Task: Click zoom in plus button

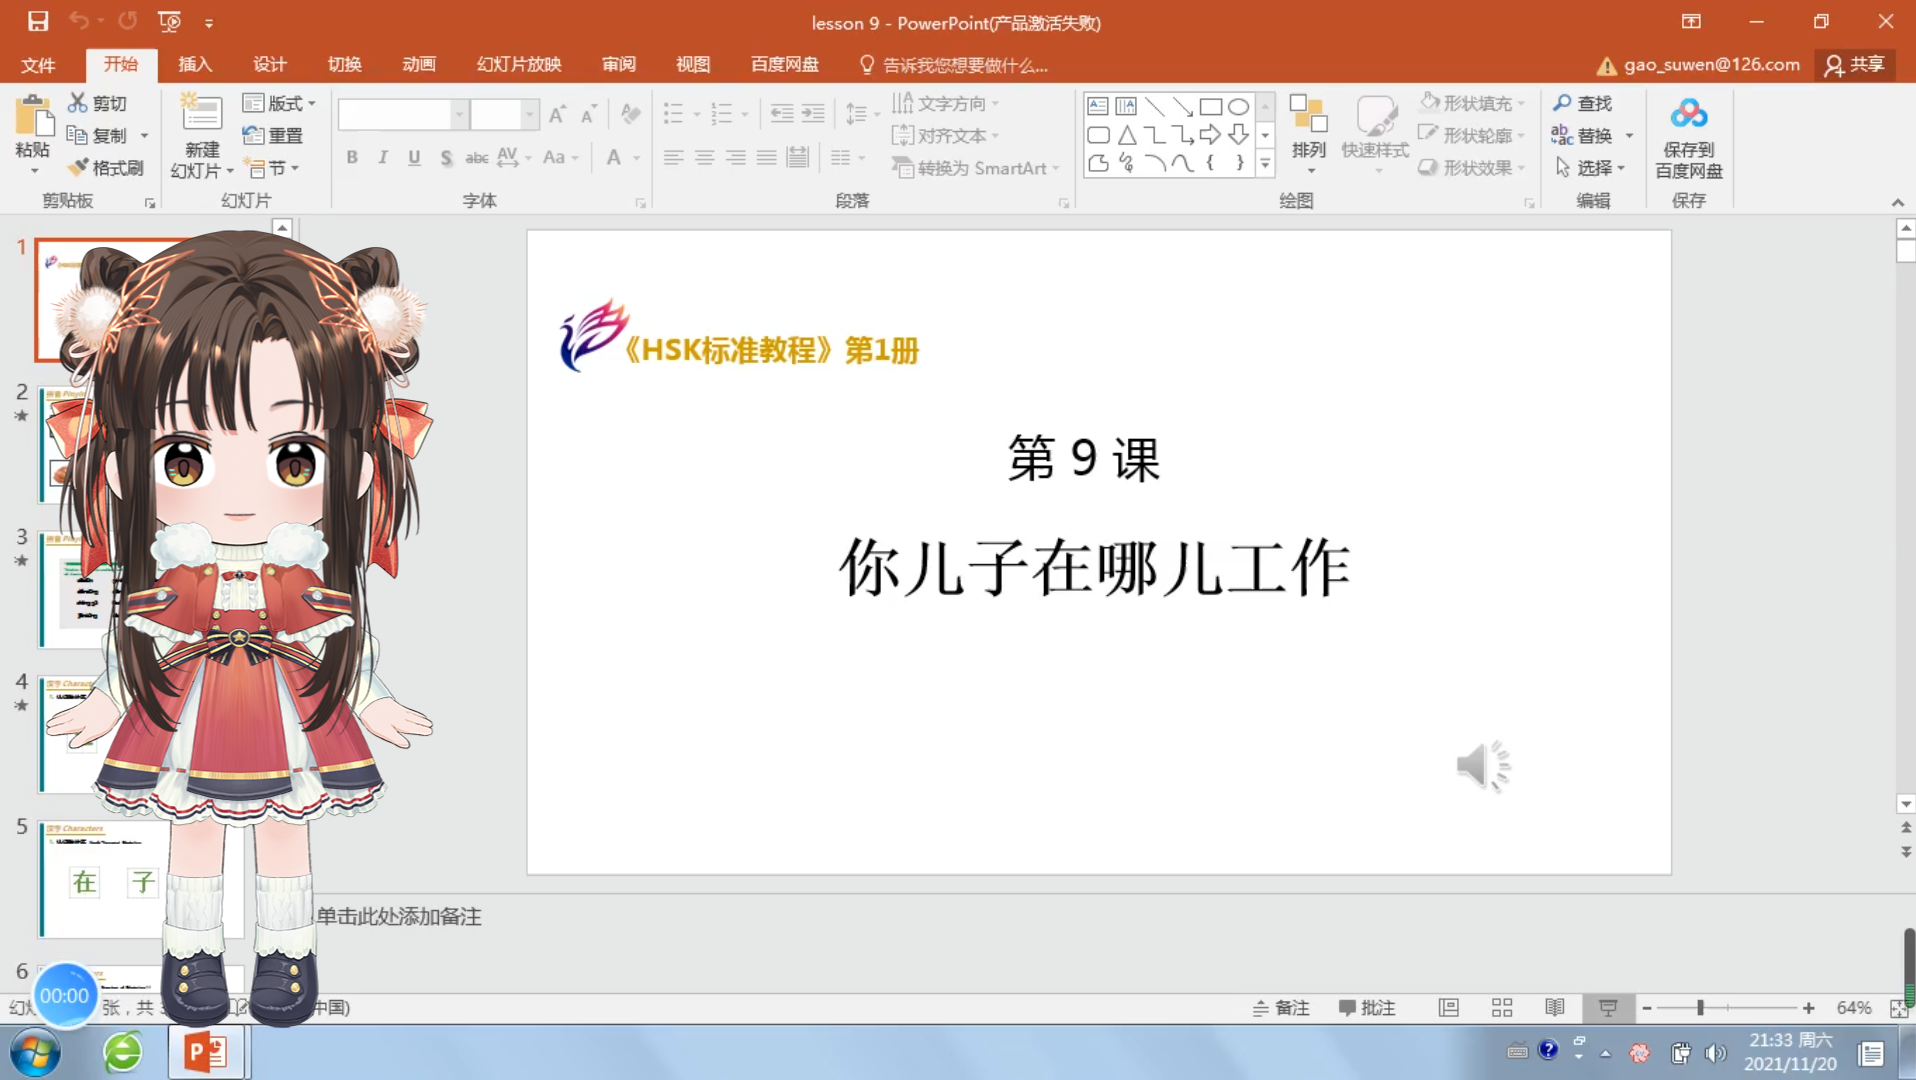Action: [1808, 1008]
